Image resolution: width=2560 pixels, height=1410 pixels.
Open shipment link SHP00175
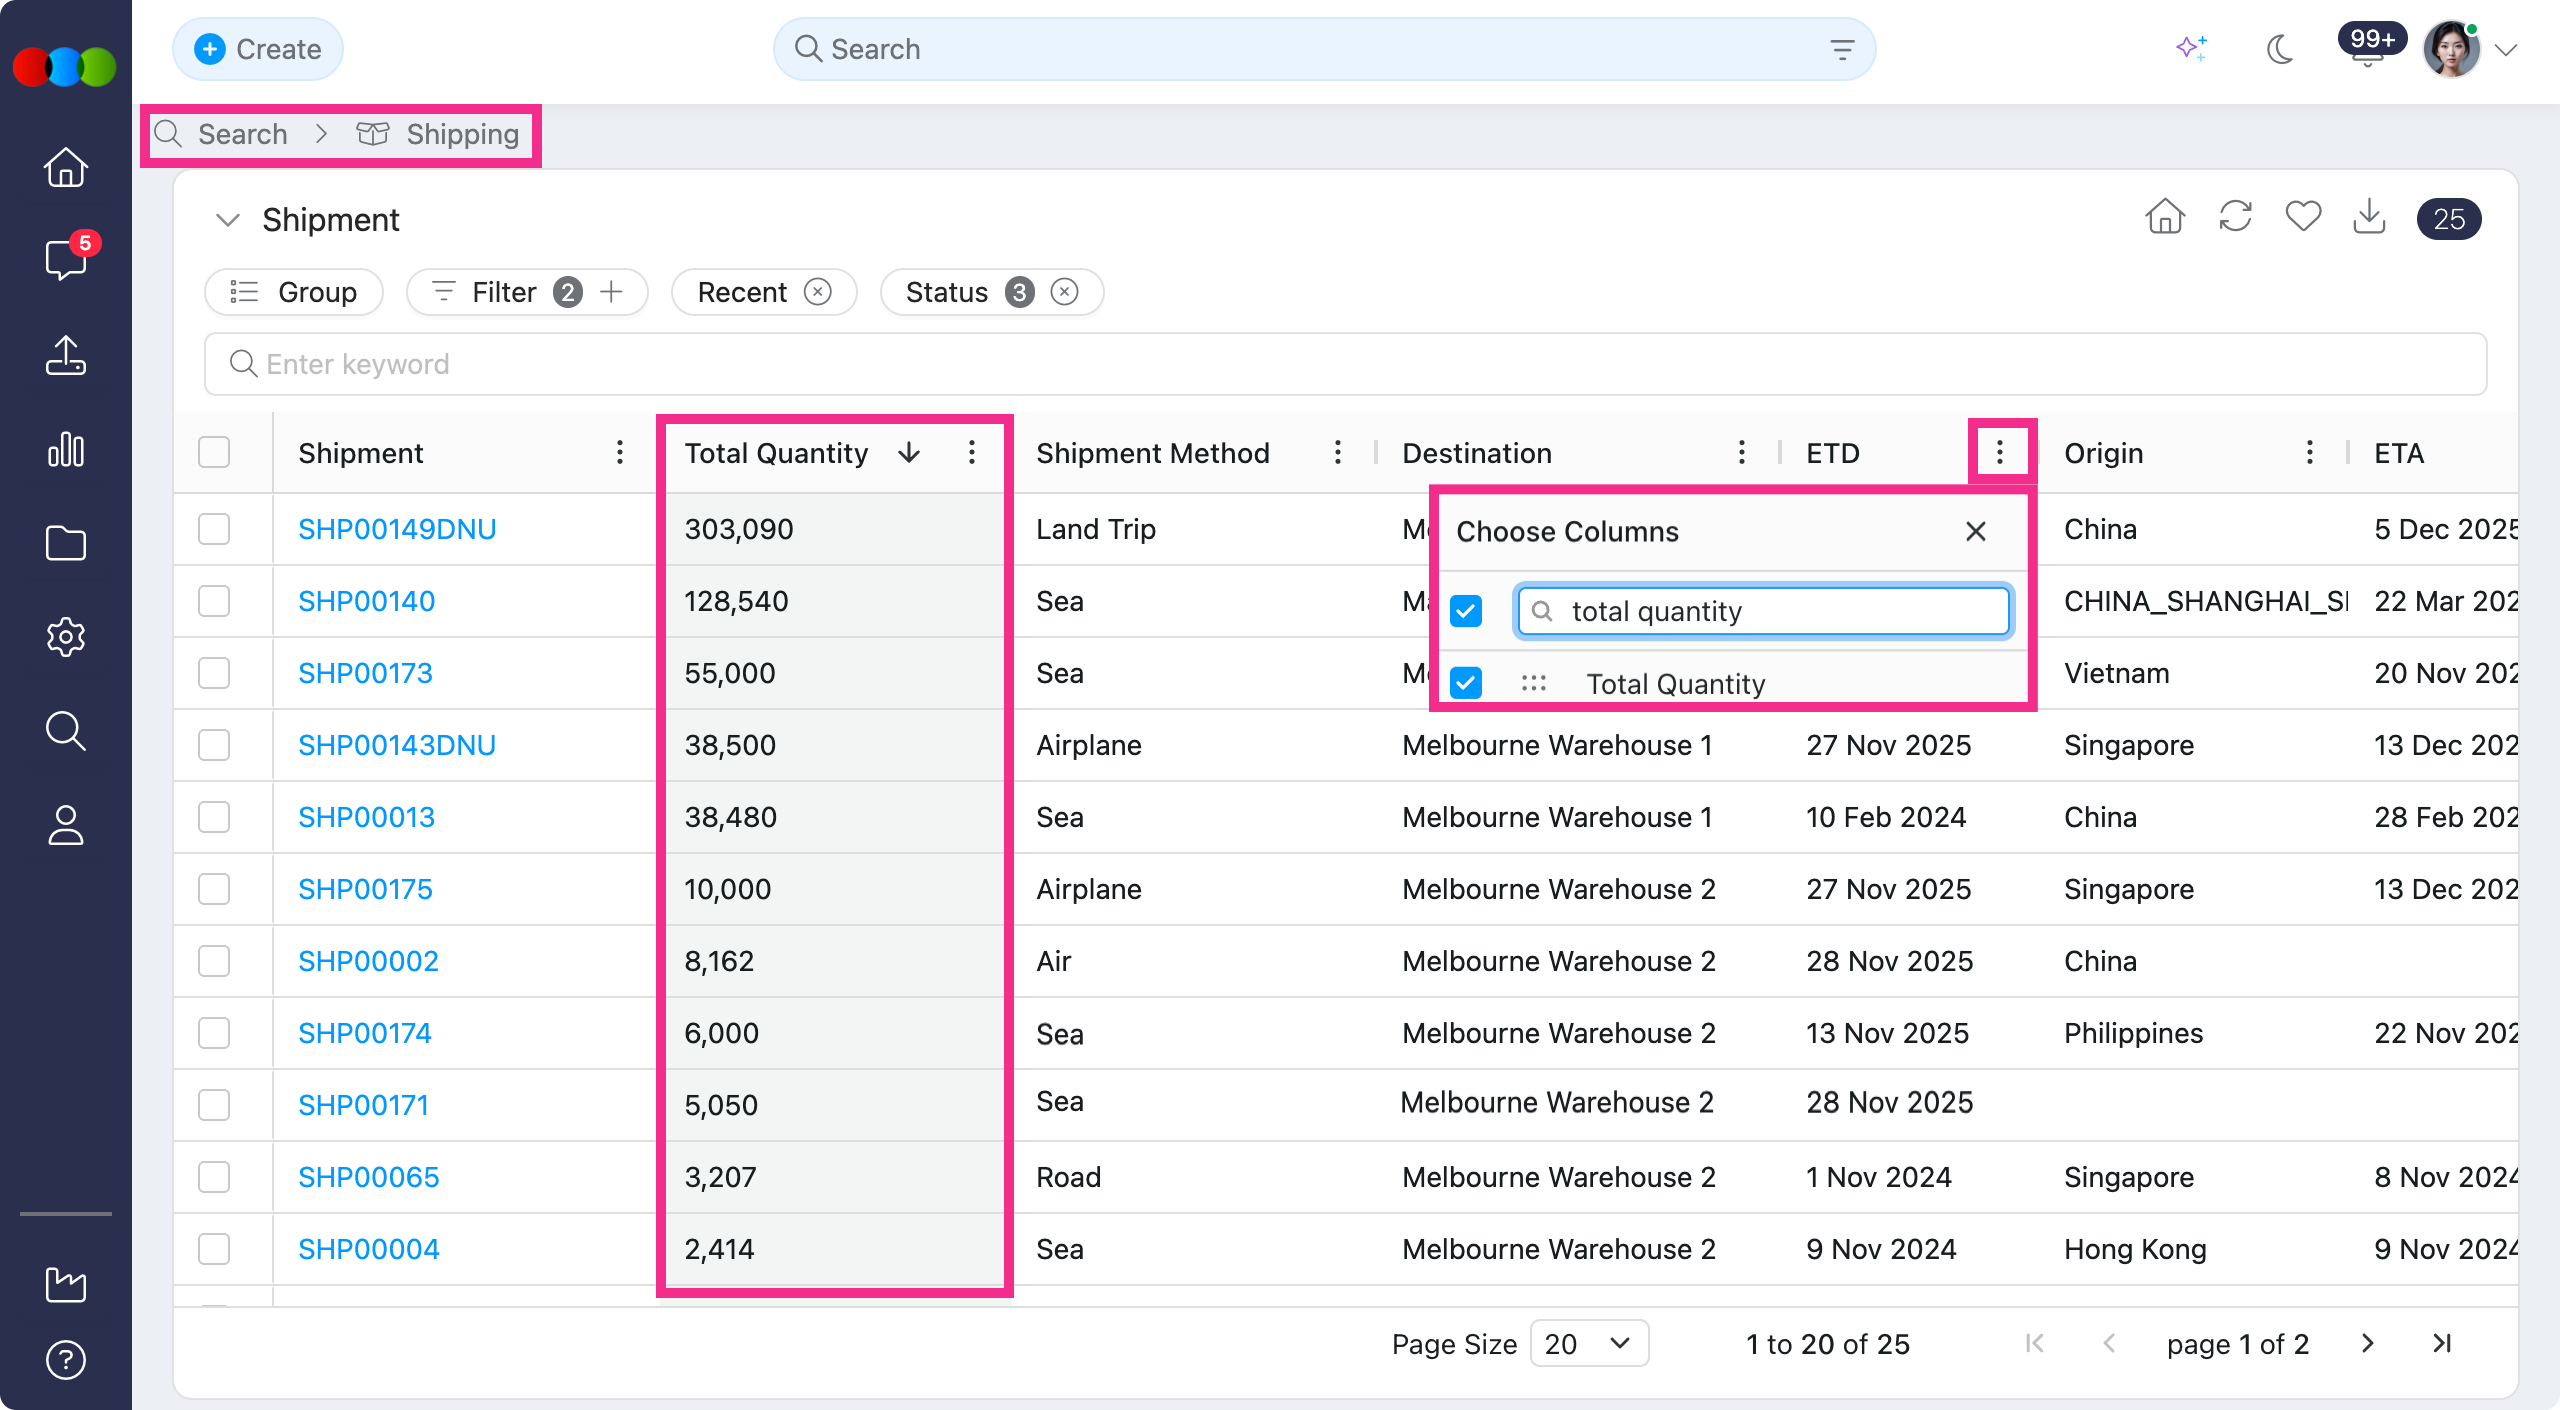click(365, 889)
